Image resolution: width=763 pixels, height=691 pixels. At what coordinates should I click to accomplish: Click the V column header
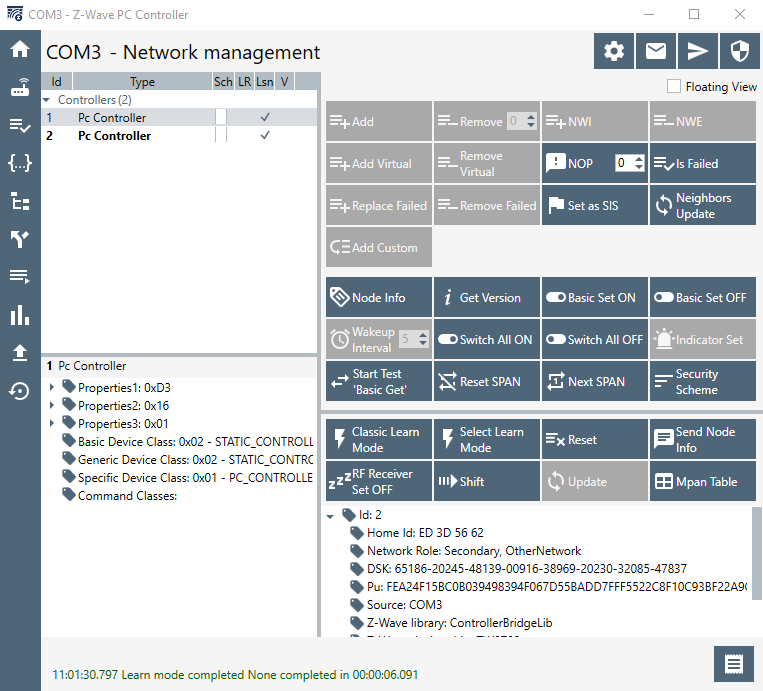(x=285, y=81)
